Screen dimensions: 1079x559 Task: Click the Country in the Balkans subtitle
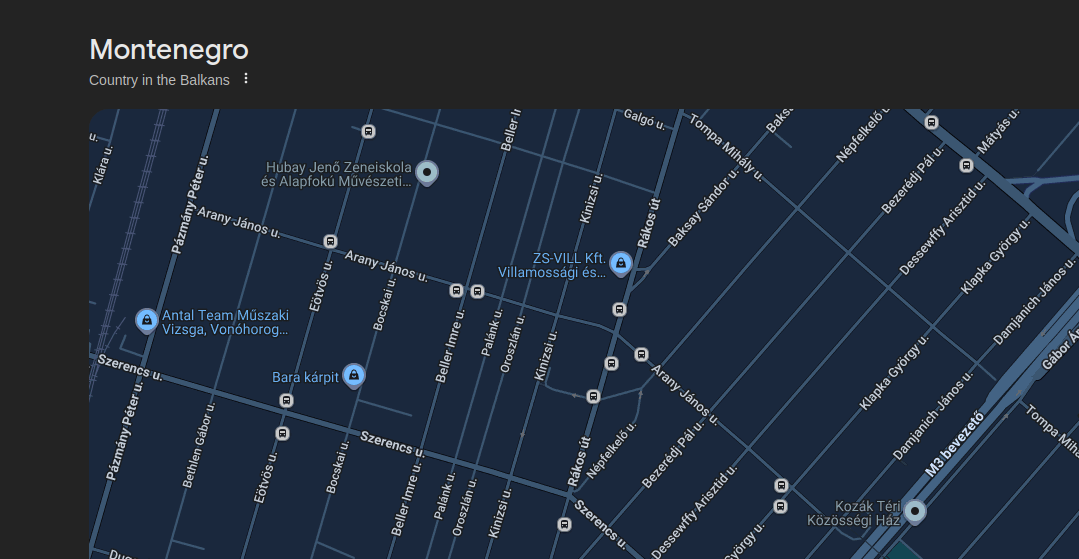click(159, 80)
